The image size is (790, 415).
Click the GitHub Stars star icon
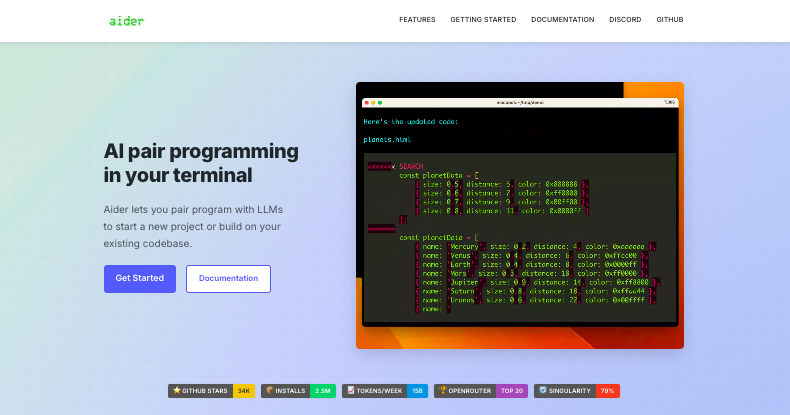(176, 390)
